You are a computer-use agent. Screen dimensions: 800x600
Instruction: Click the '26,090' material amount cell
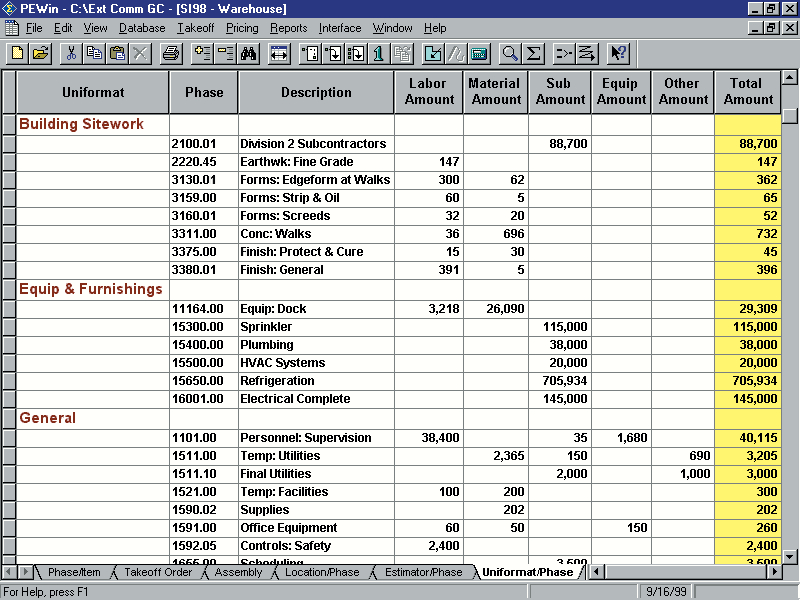click(496, 309)
